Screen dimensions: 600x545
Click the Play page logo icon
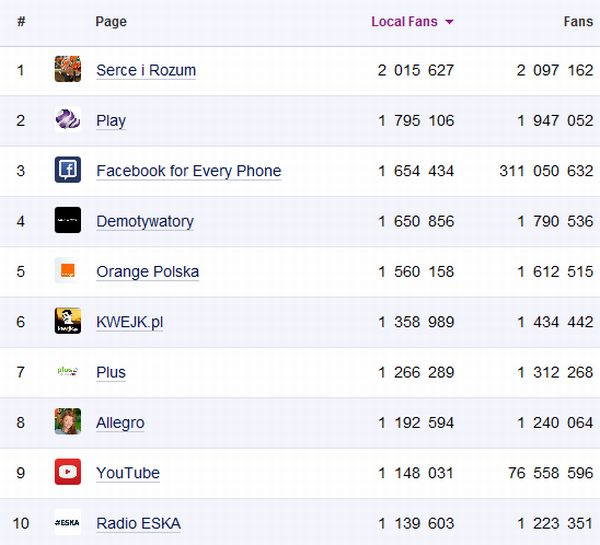pyautogui.click(x=68, y=120)
